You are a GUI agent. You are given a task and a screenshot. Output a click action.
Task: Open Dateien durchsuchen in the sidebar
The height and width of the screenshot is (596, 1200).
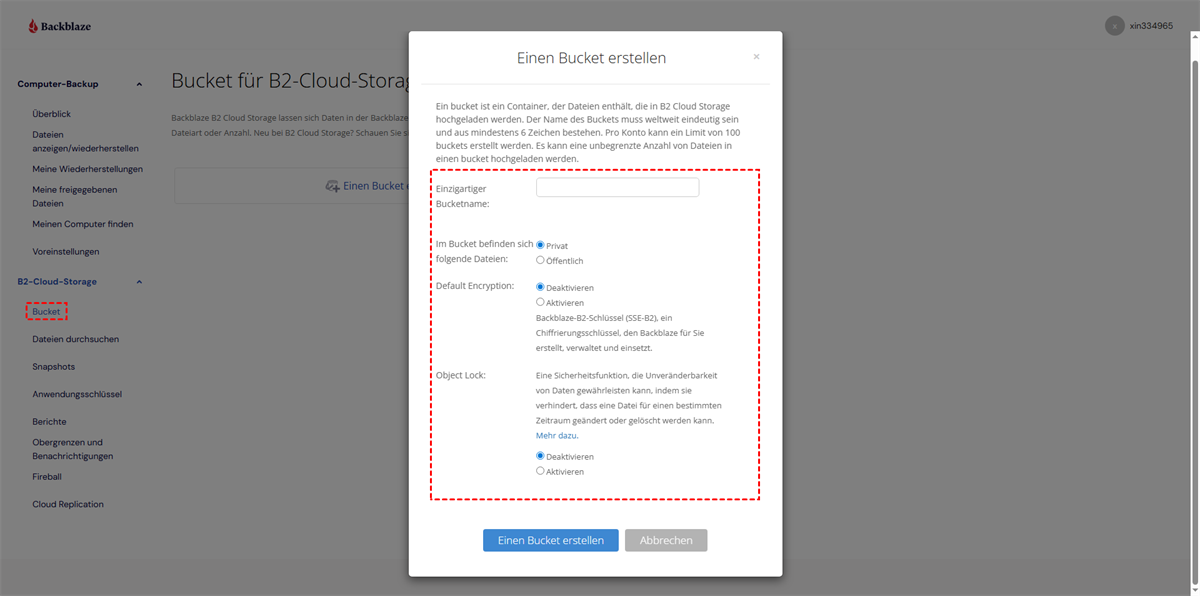(x=75, y=339)
